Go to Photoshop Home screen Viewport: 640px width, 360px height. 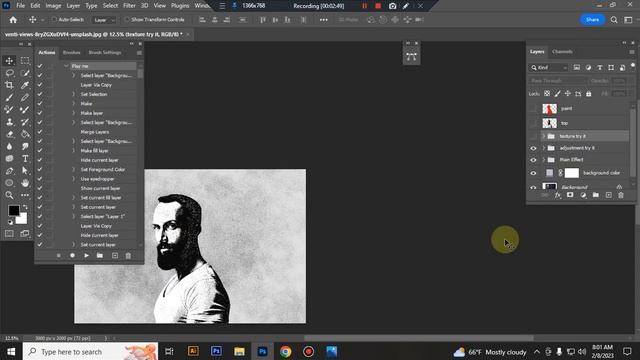click(x=13, y=20)
